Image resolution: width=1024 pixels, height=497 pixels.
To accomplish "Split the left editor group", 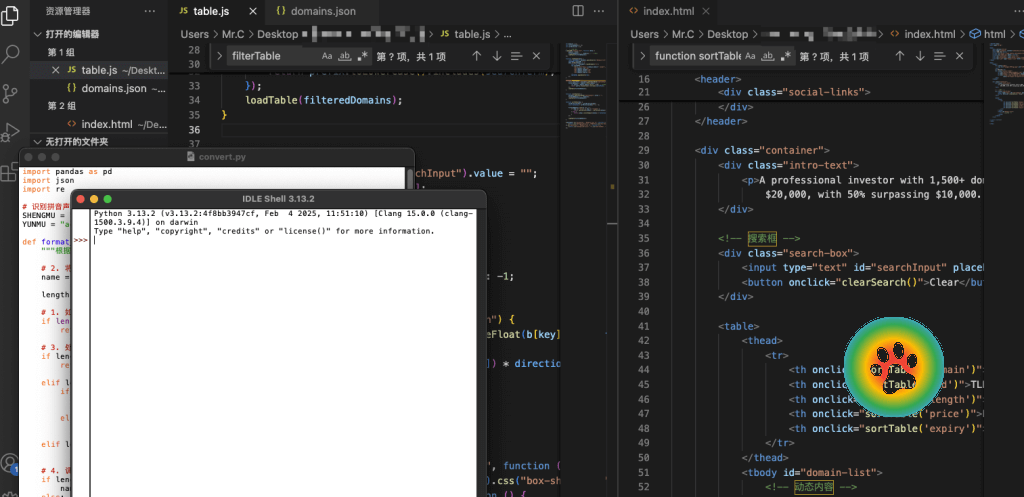I will (x=578, y=11).
